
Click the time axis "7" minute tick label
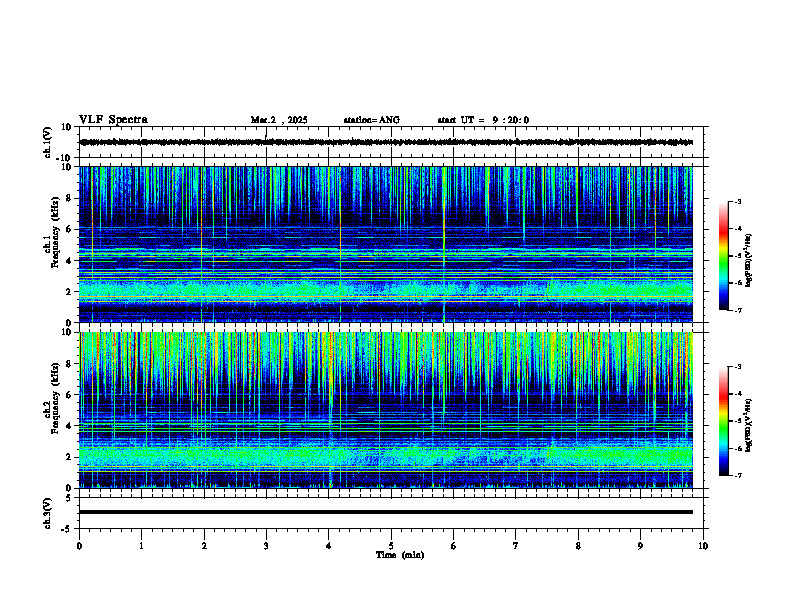516,546
